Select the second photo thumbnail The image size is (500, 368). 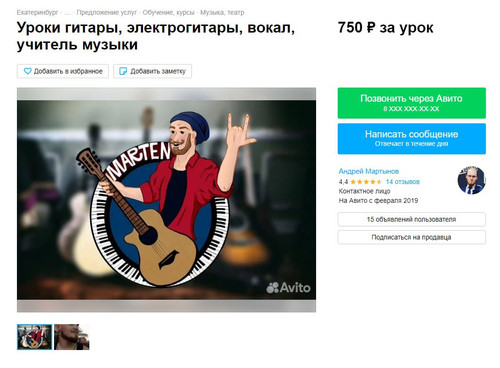72,337
